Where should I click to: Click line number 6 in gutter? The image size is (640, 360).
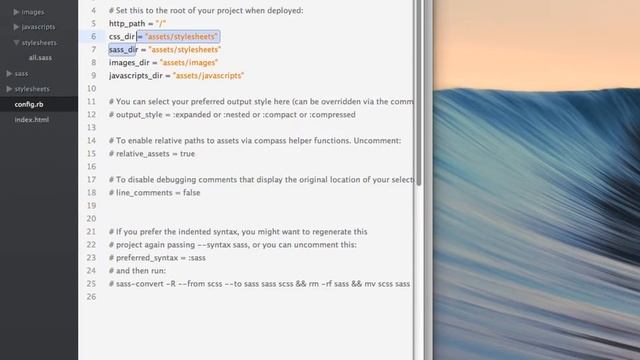coord(93,36)
